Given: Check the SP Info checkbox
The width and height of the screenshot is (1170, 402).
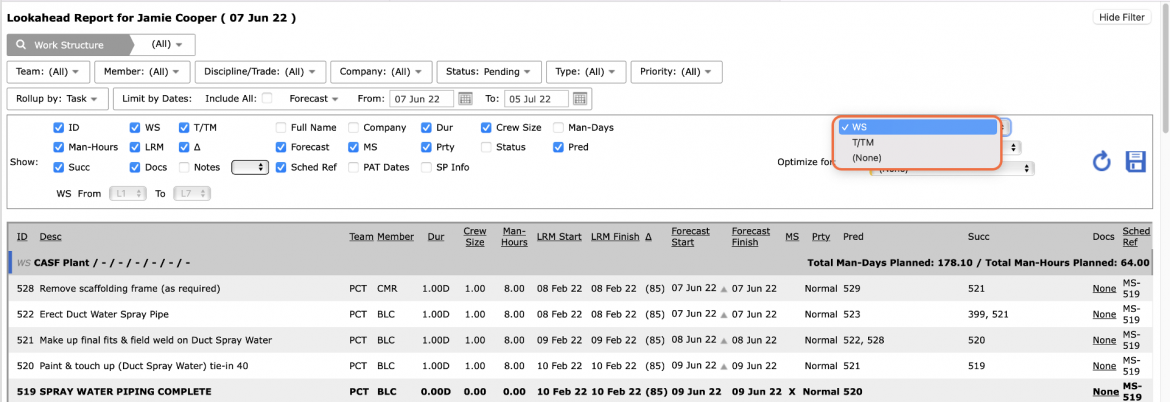Looking at the screenshot, I should [426, 167].
